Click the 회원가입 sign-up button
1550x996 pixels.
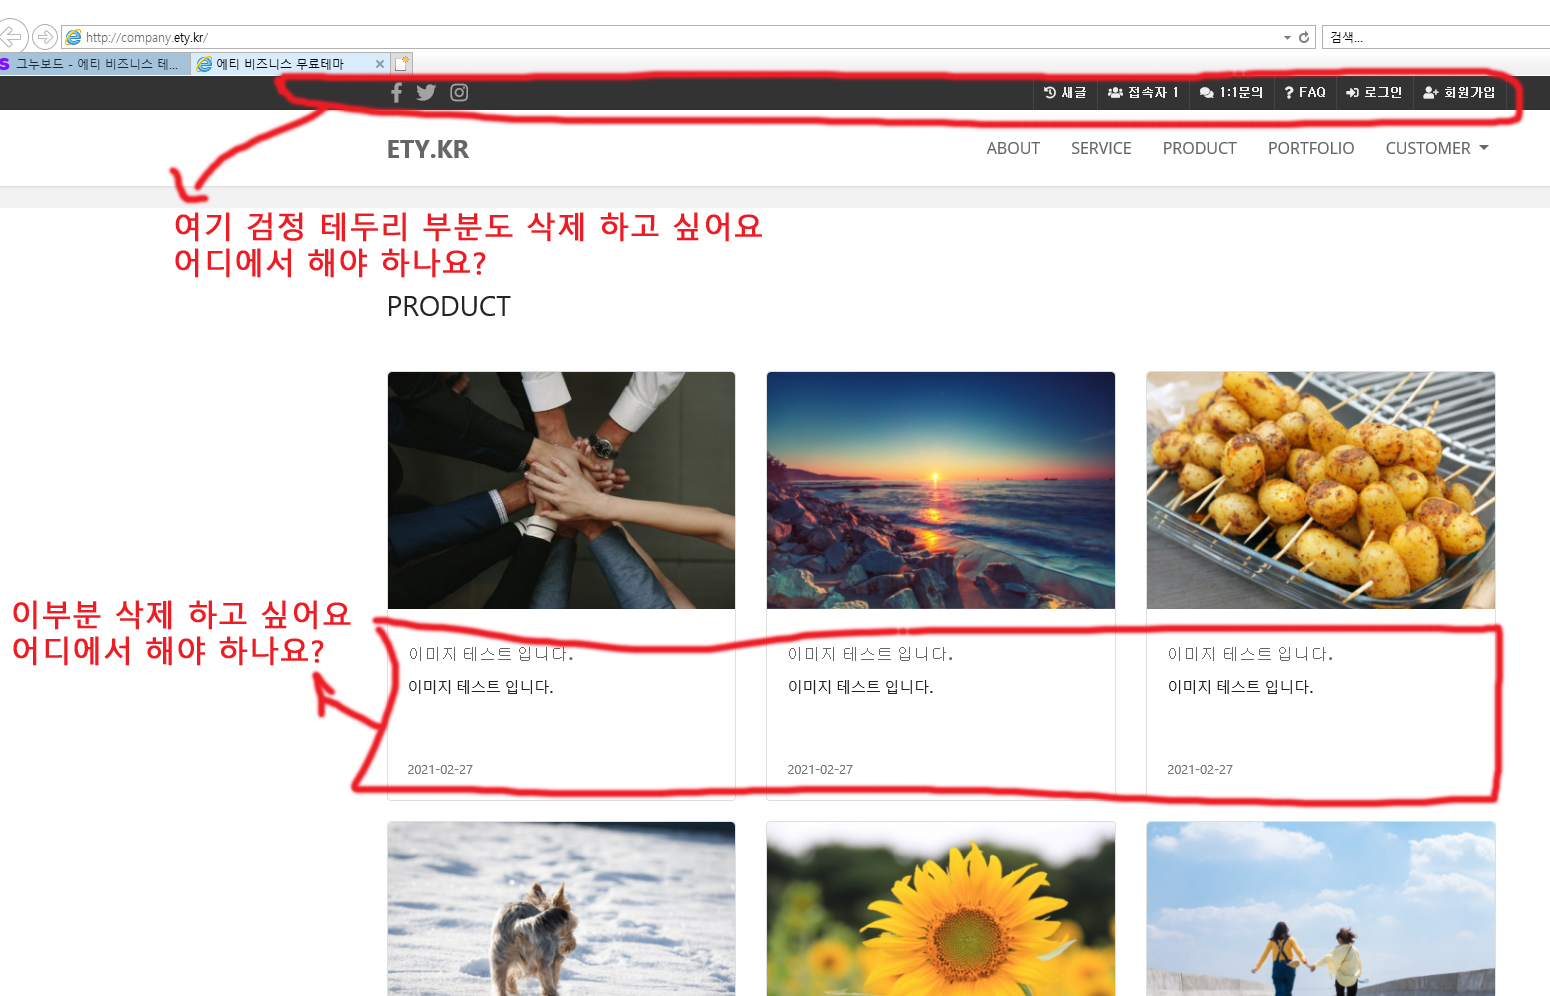pyautogui.click(x=1459, y=93)
